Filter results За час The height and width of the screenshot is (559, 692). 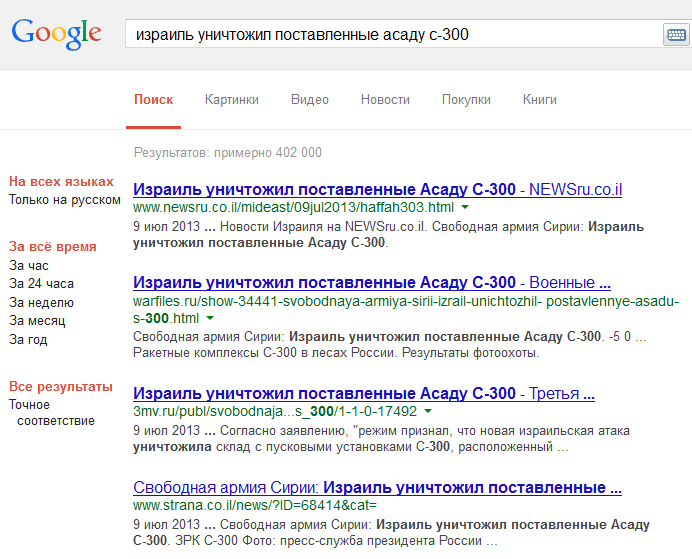coord(29,266)
